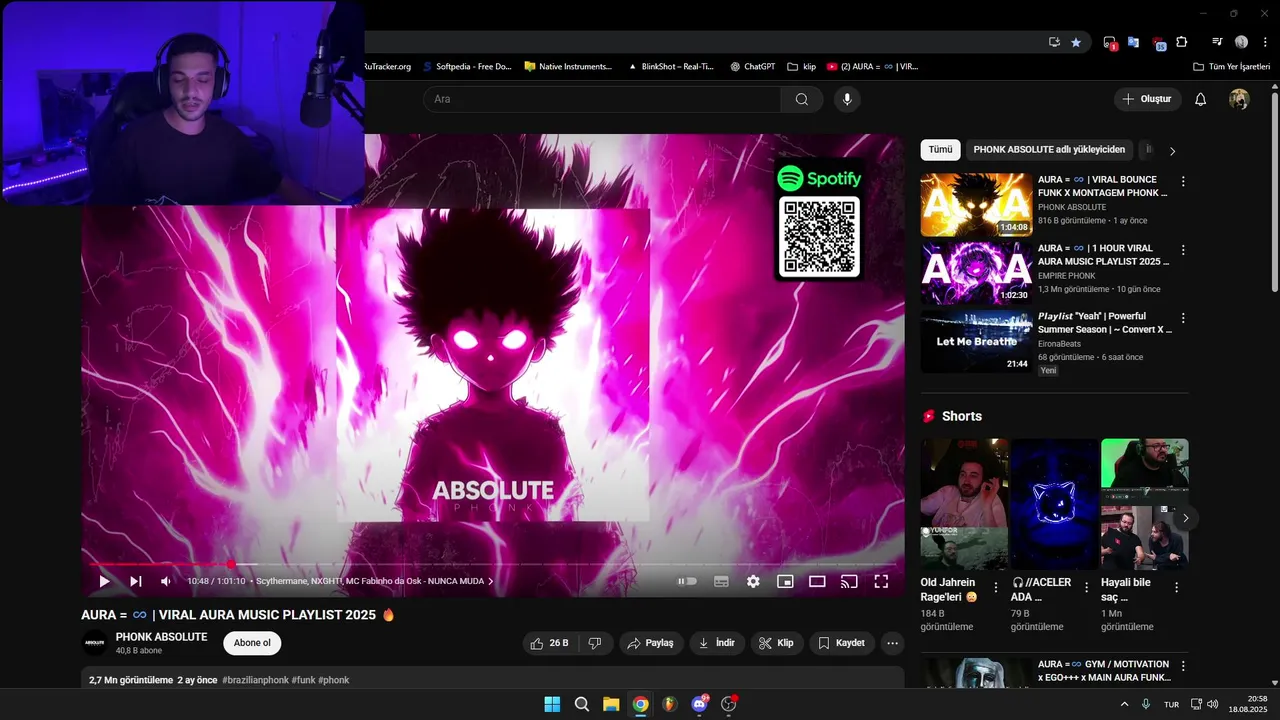Open Old Jahrein Rage'leri short
Image resolution: width=1280 pixels, height=720 pixels.
(x=964, y=504)
